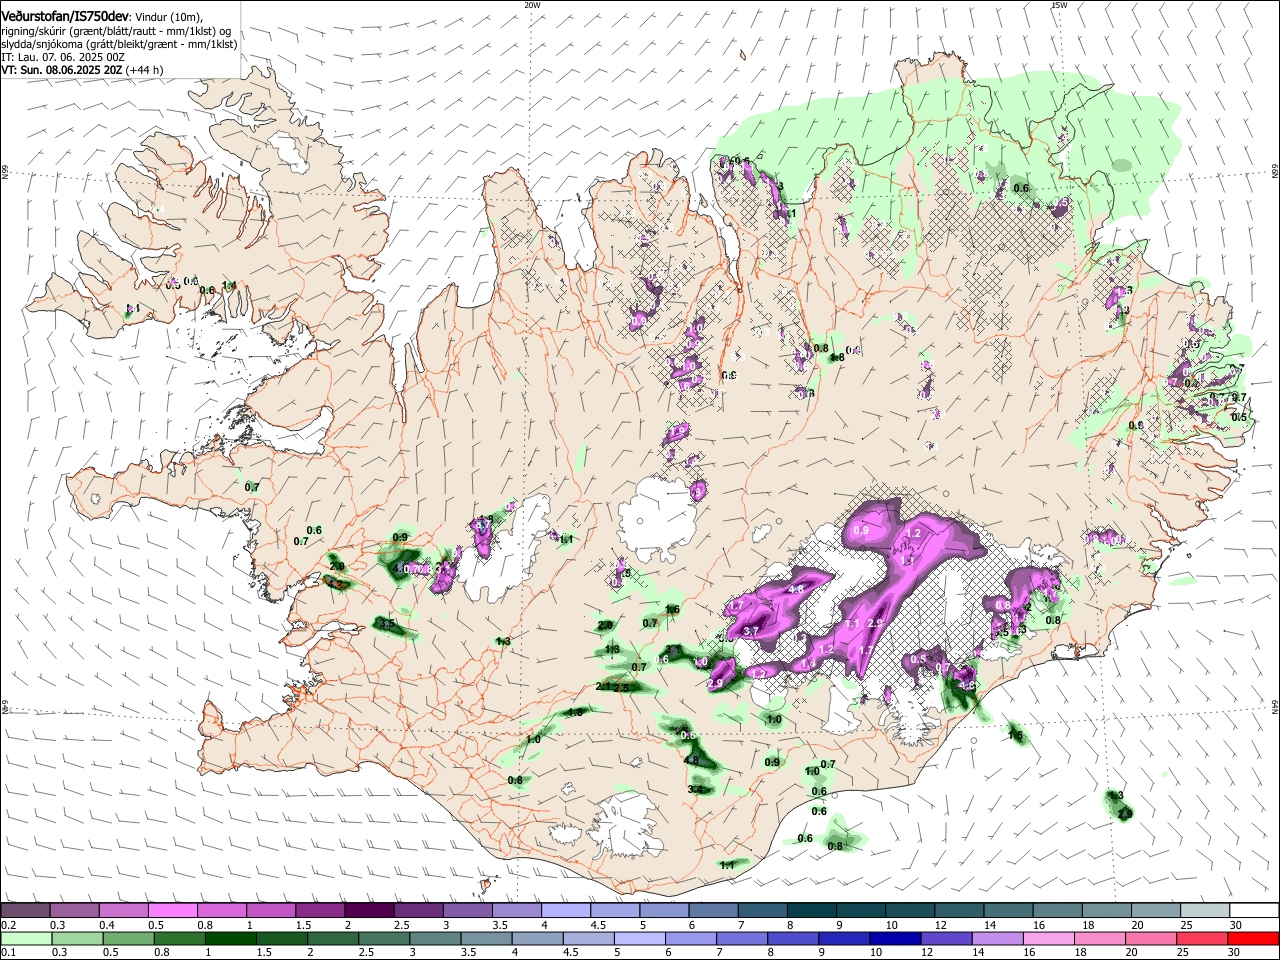
Task: Pick the white 30 swatch in the snow legend row
Action: (1254, 910)
